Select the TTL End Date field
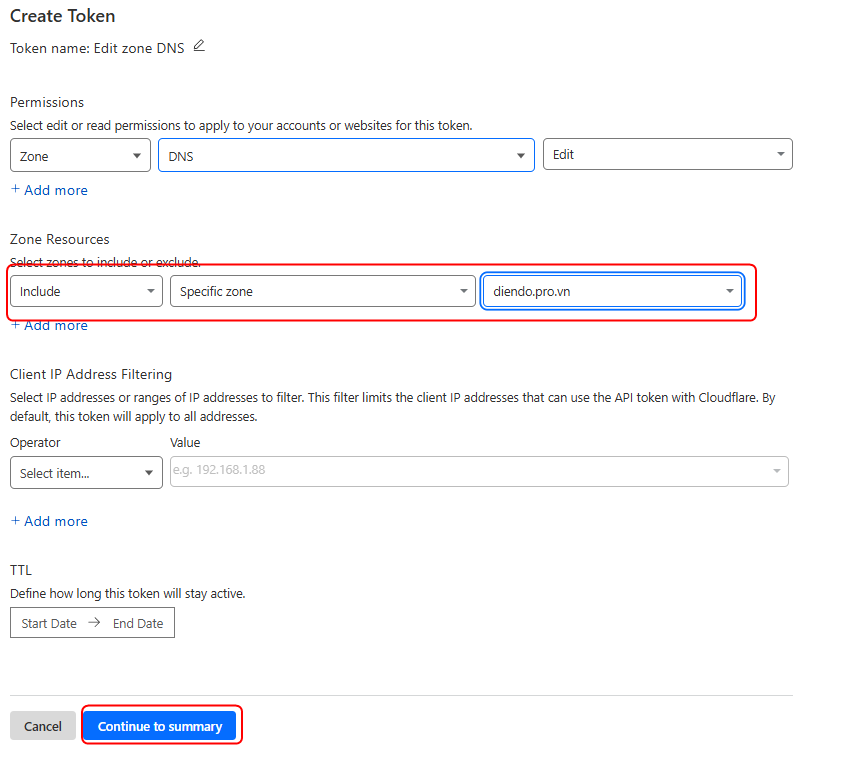844x757 pixels. [x=138, y=623]
